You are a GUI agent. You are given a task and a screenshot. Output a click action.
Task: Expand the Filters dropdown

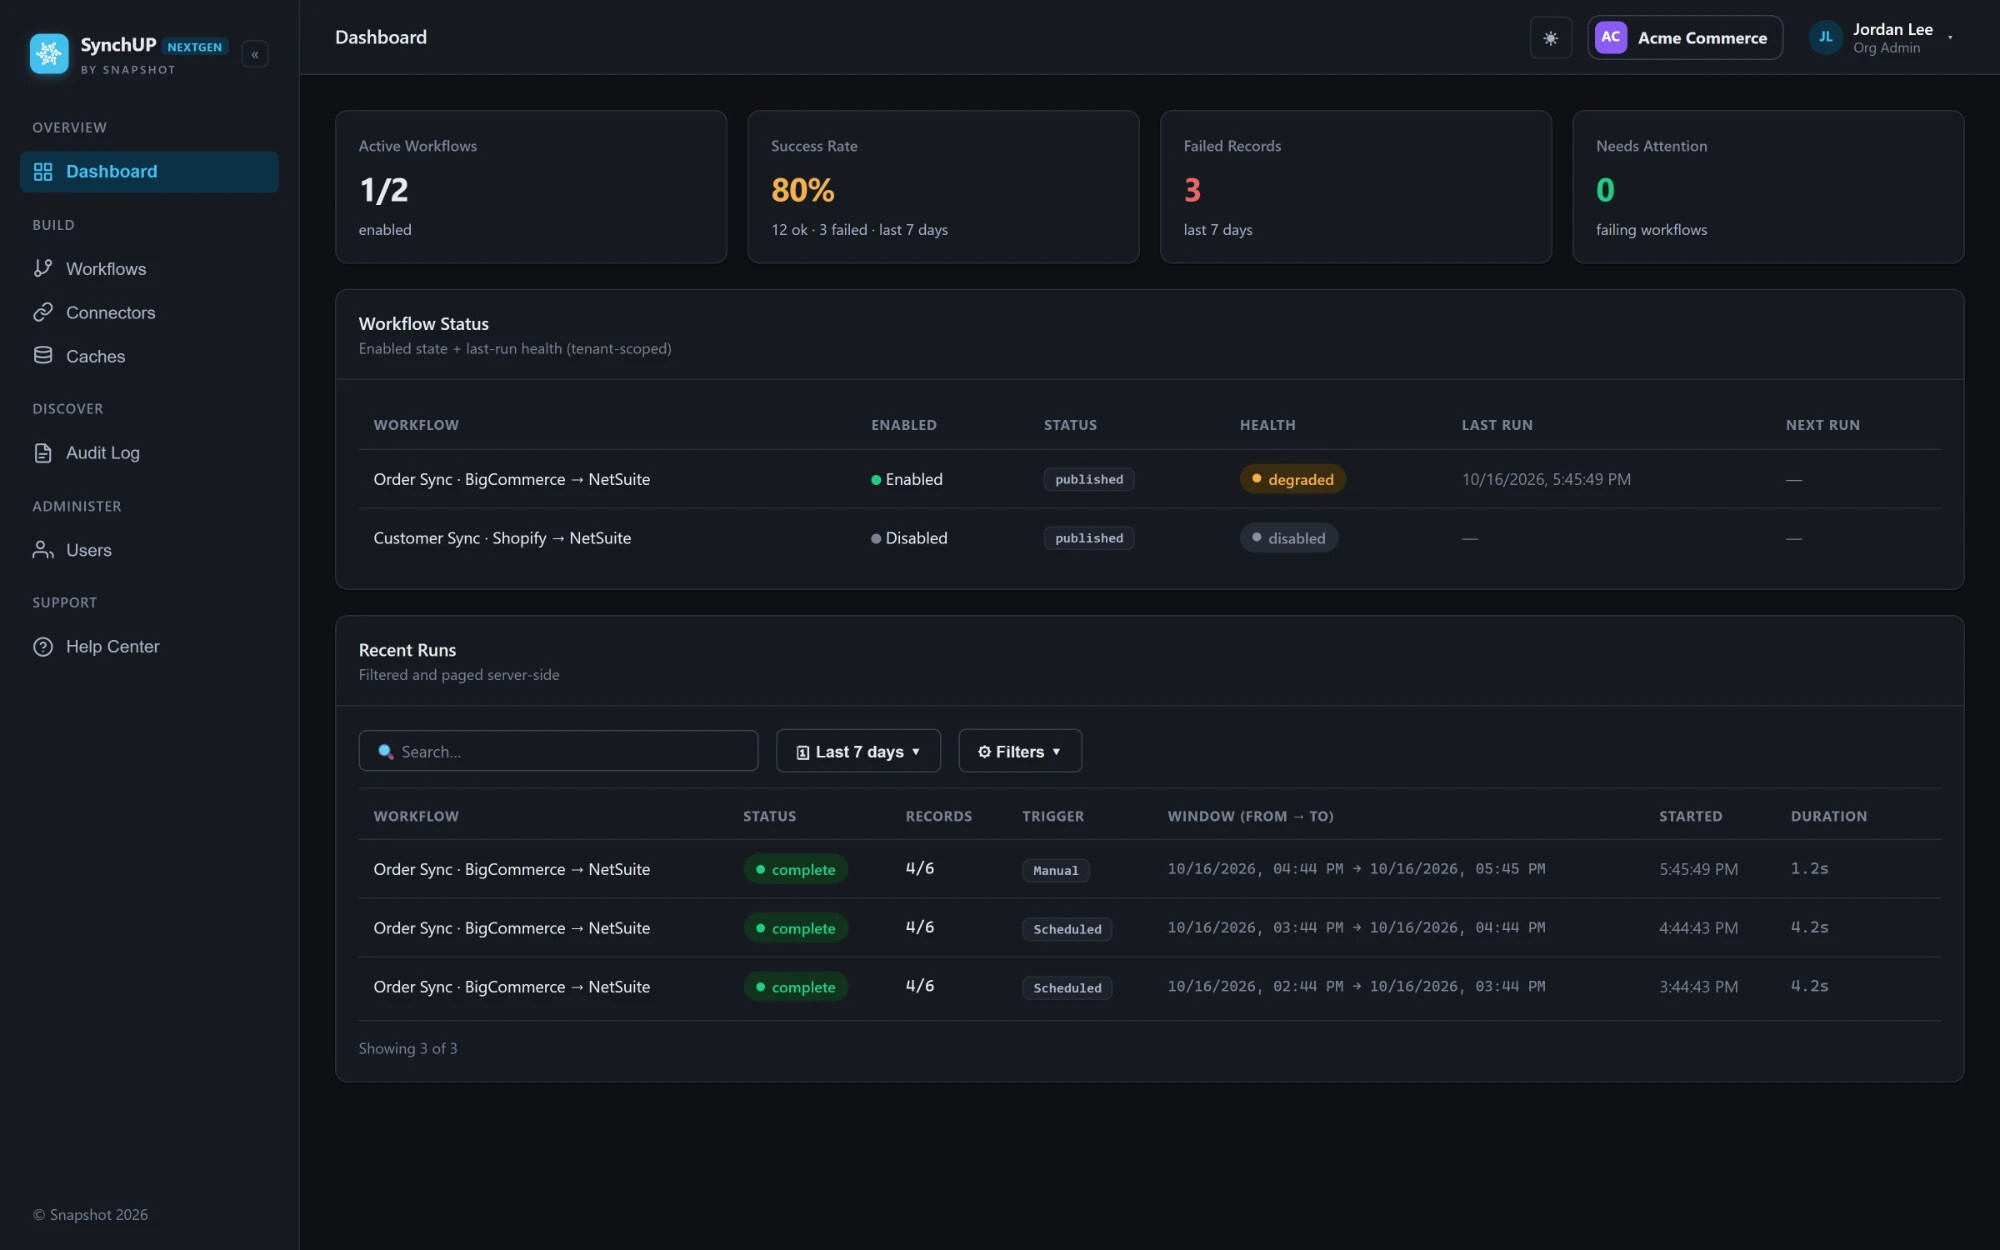click(x=1020, y=751)
